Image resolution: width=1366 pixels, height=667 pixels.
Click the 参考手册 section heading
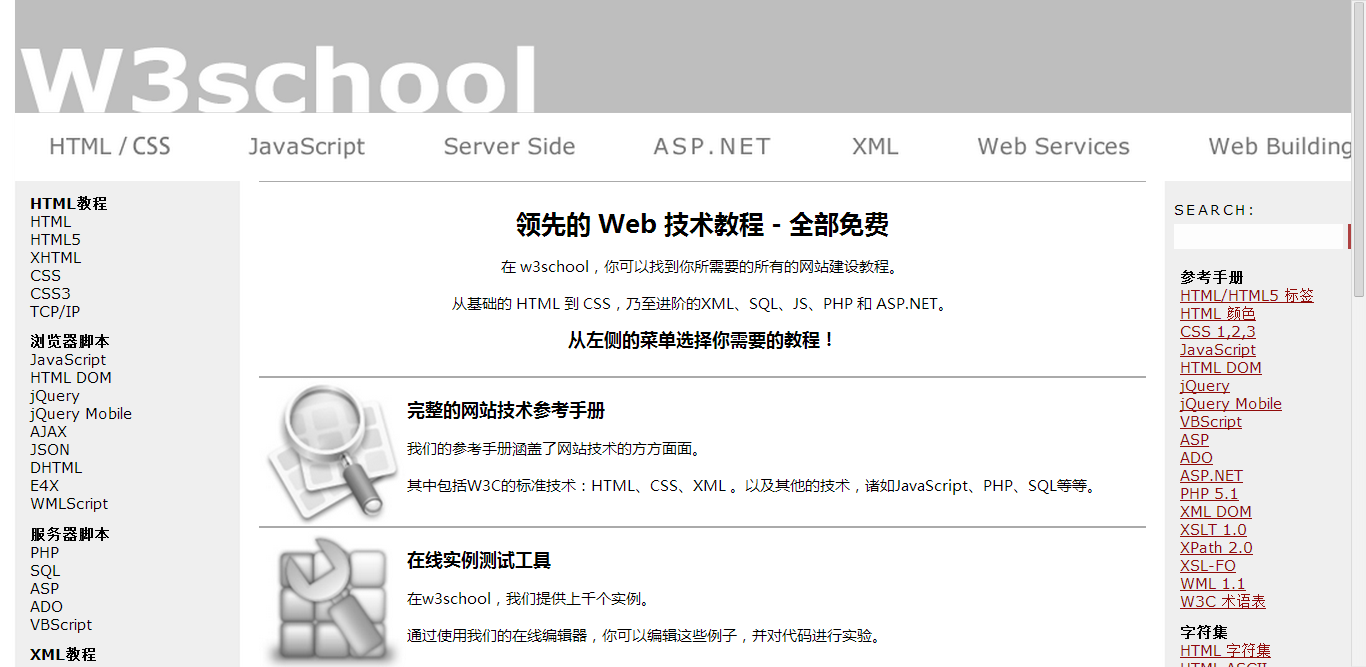pos(1212,278)
